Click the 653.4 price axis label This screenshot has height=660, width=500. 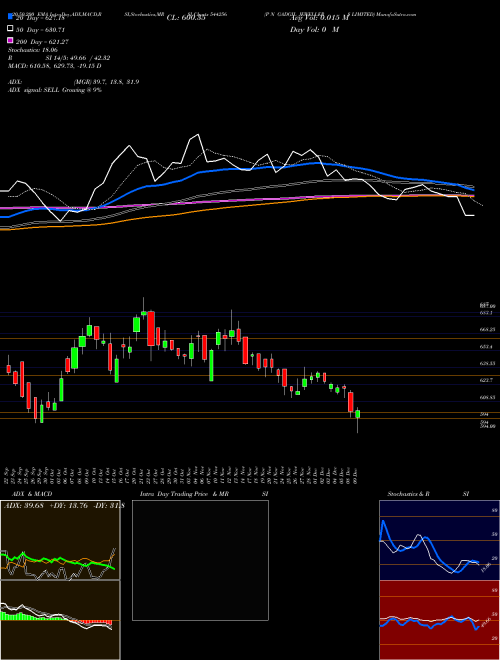click(x=486, y=347)
